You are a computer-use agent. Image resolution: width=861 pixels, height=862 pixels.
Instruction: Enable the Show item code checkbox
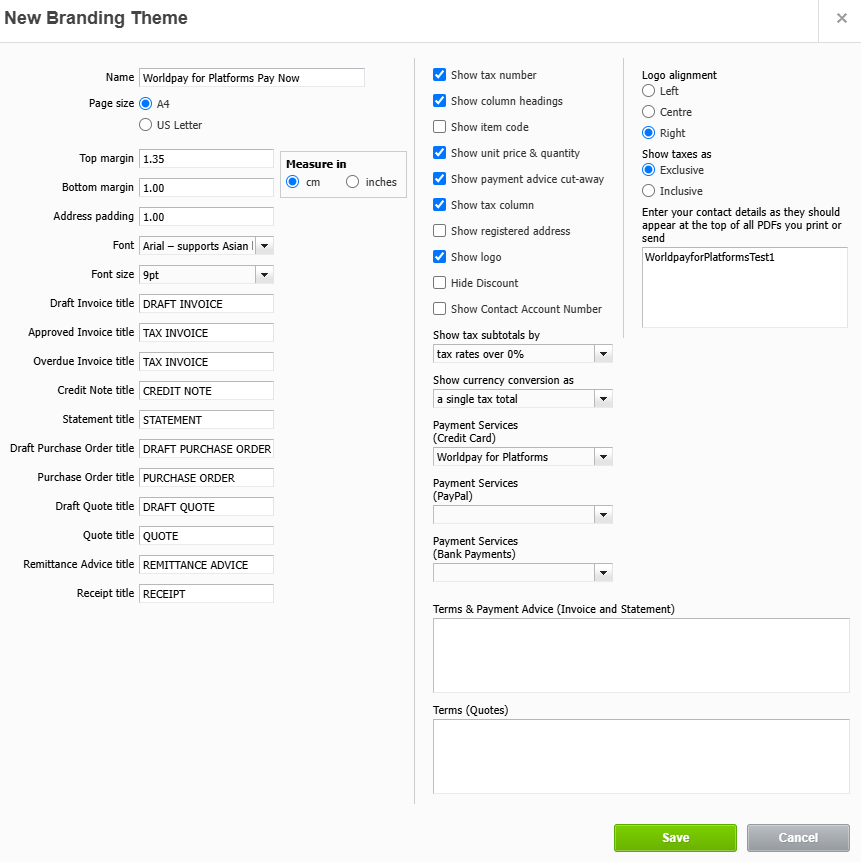pos(440,127)
